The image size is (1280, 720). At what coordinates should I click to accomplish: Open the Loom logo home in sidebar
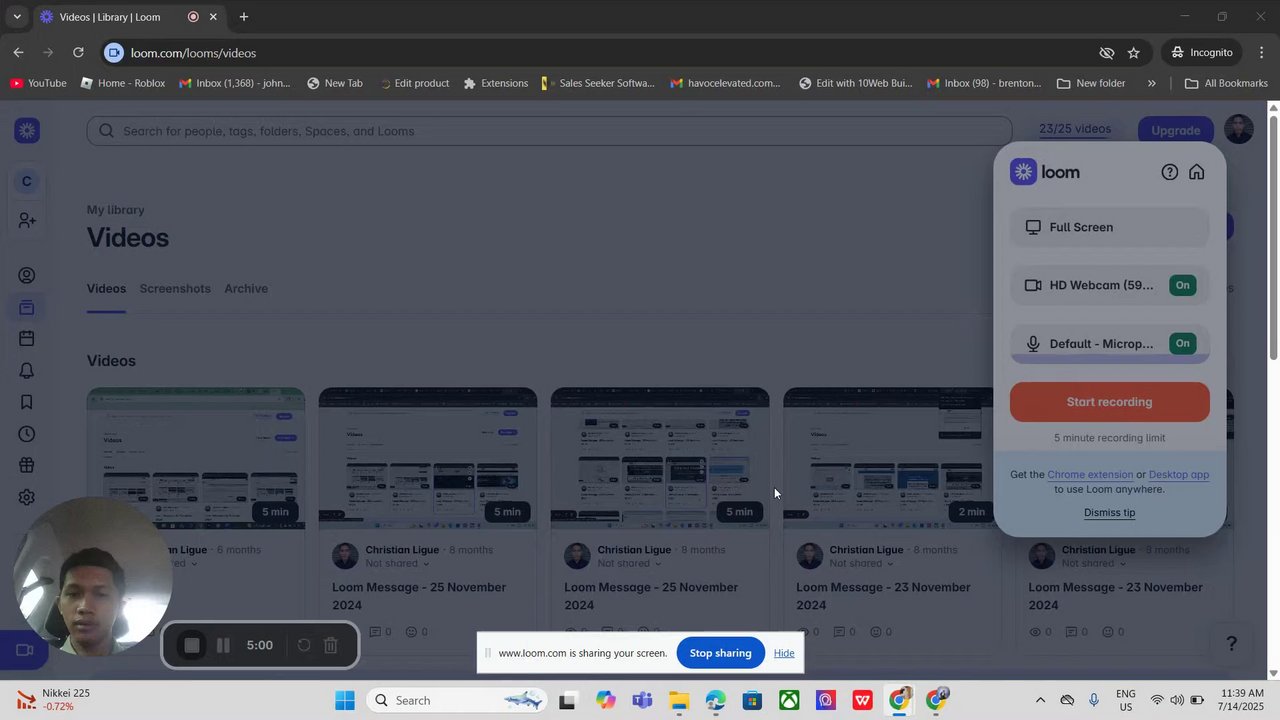(x=28, y=130)
